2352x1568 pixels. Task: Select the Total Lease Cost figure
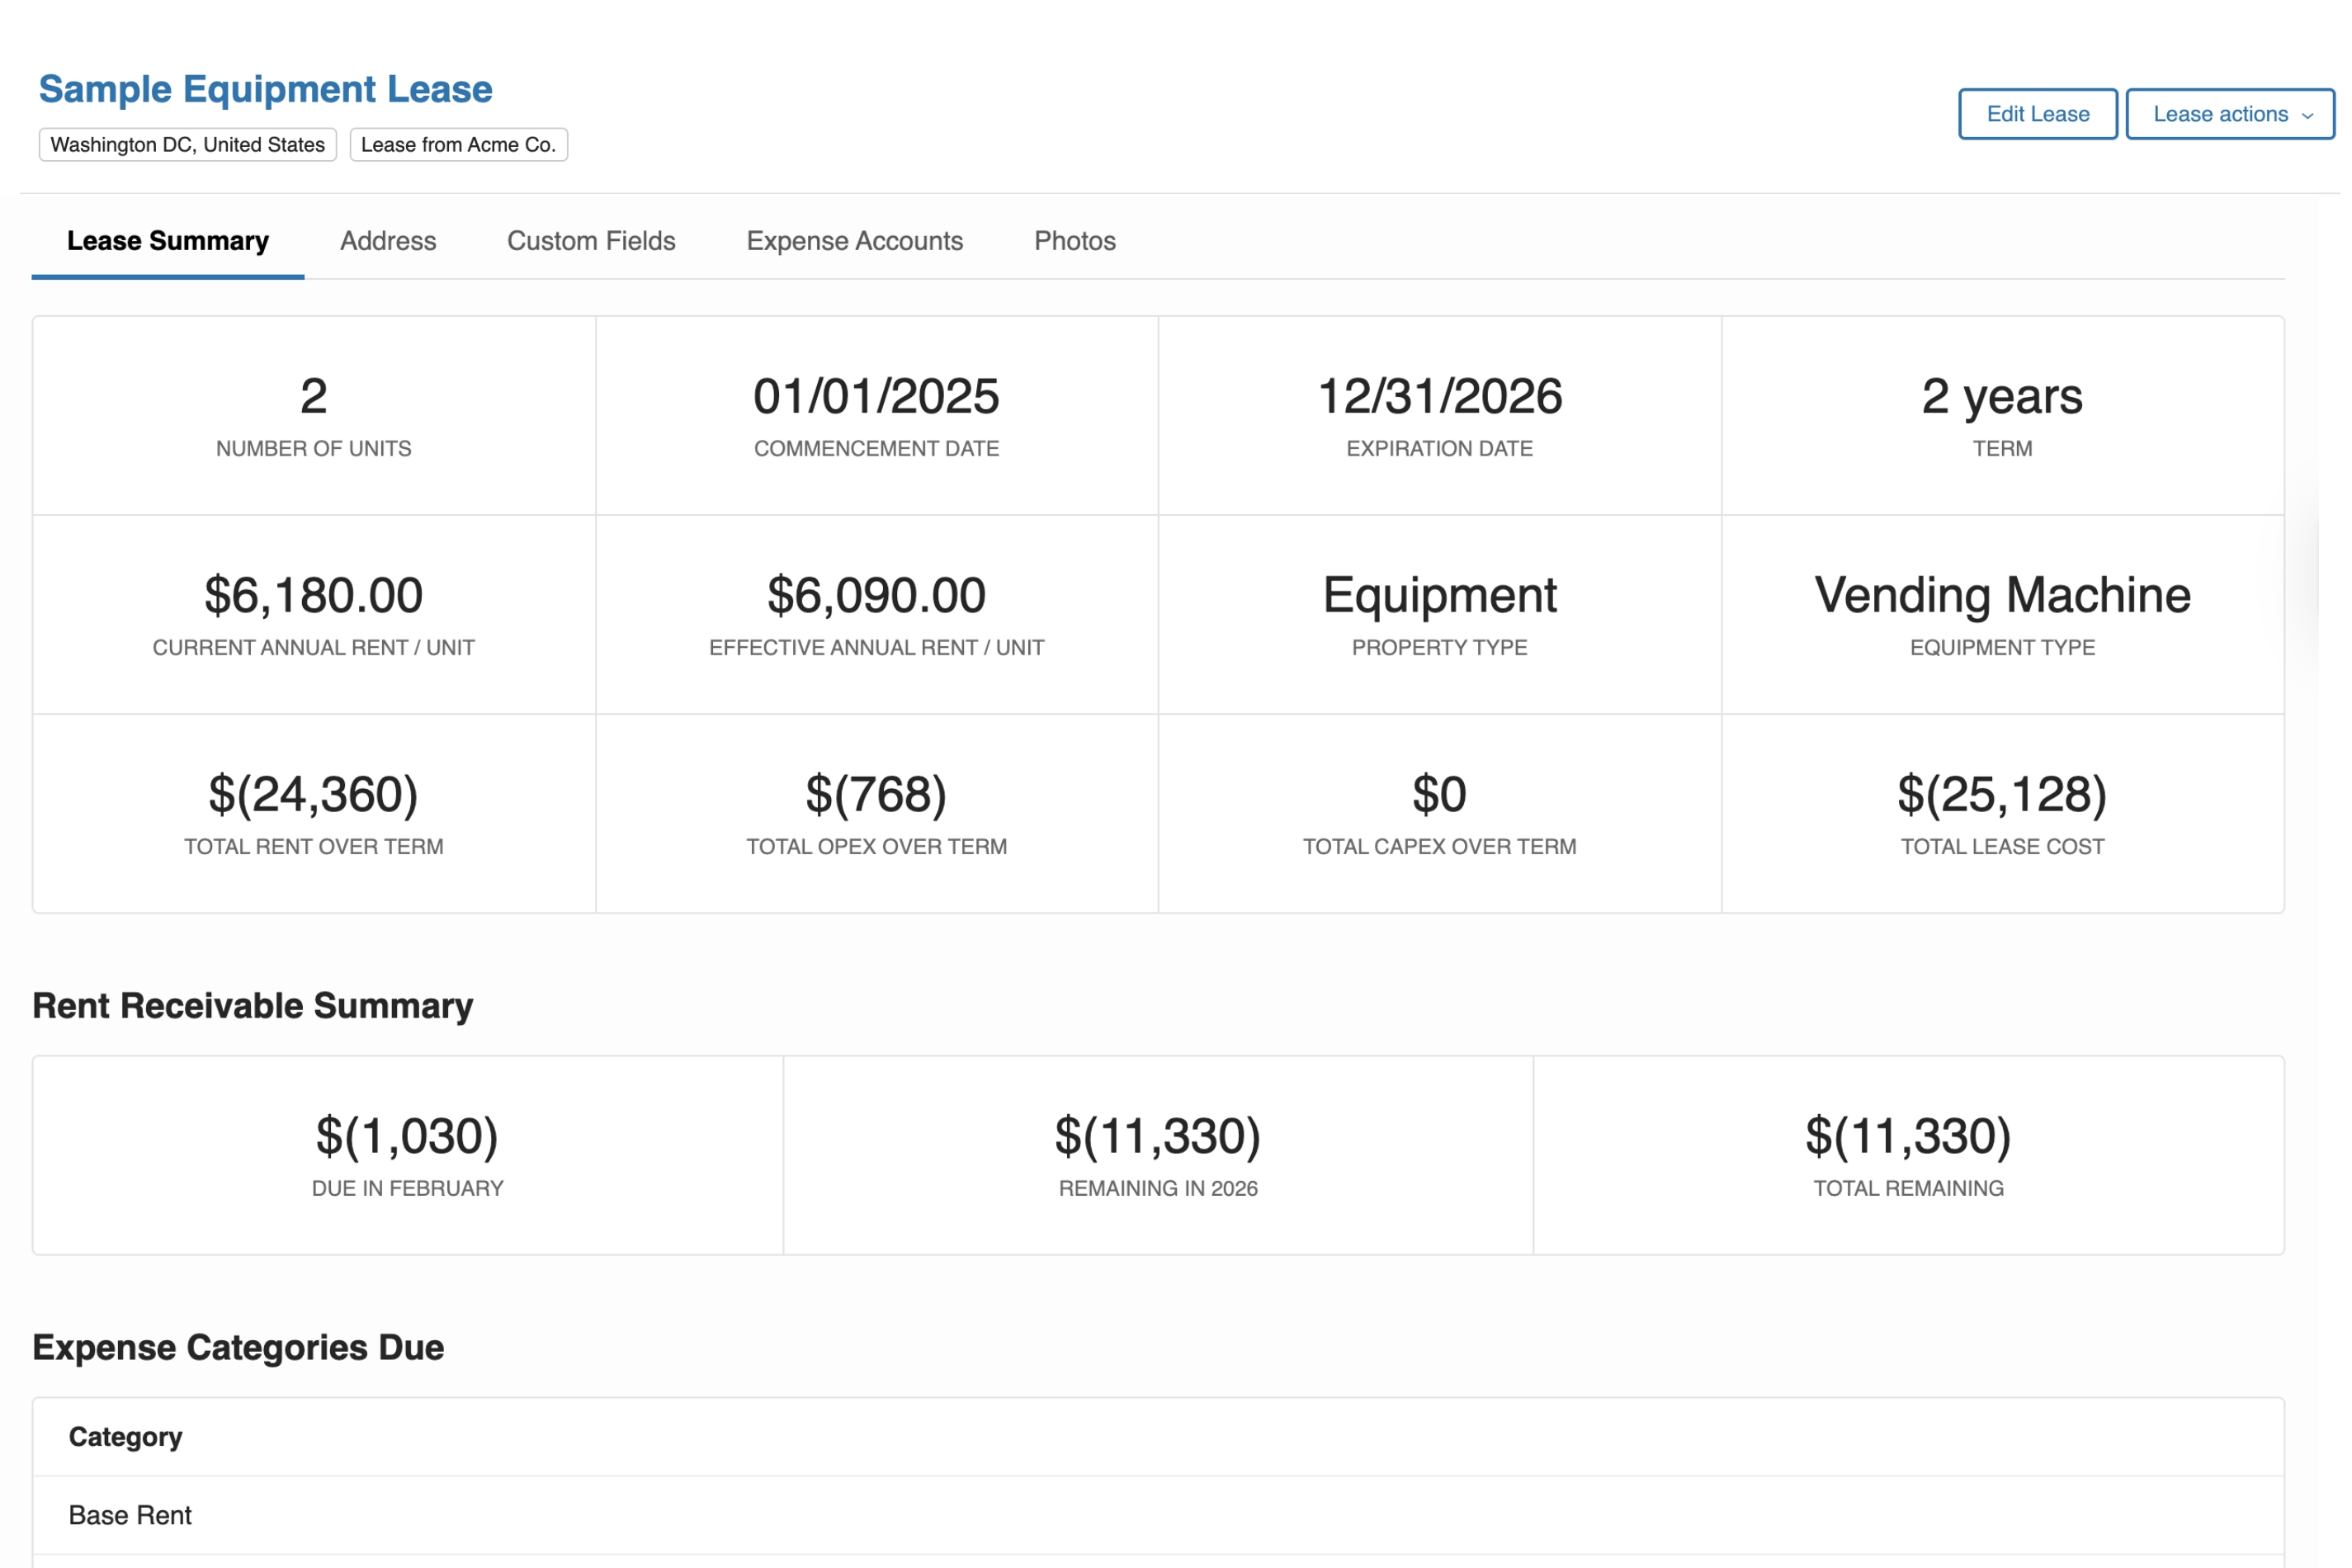coord(2002,795)
